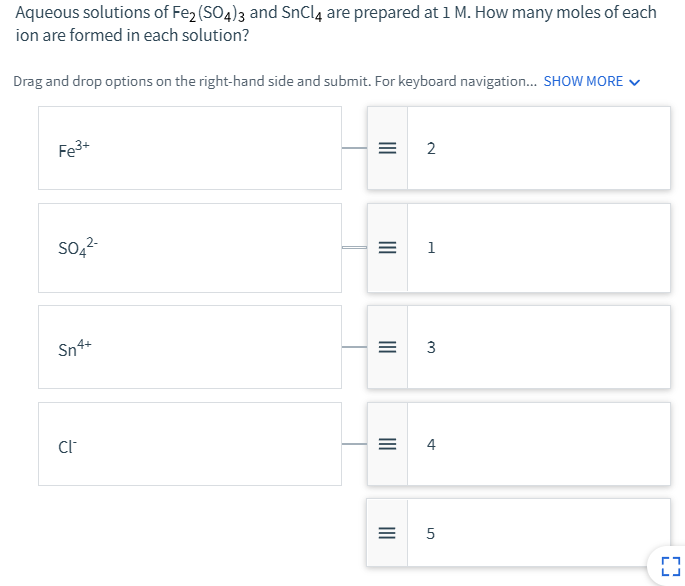685x586 pixels.
Task: Click drag handle icon beside option 1
Action: 388,248
